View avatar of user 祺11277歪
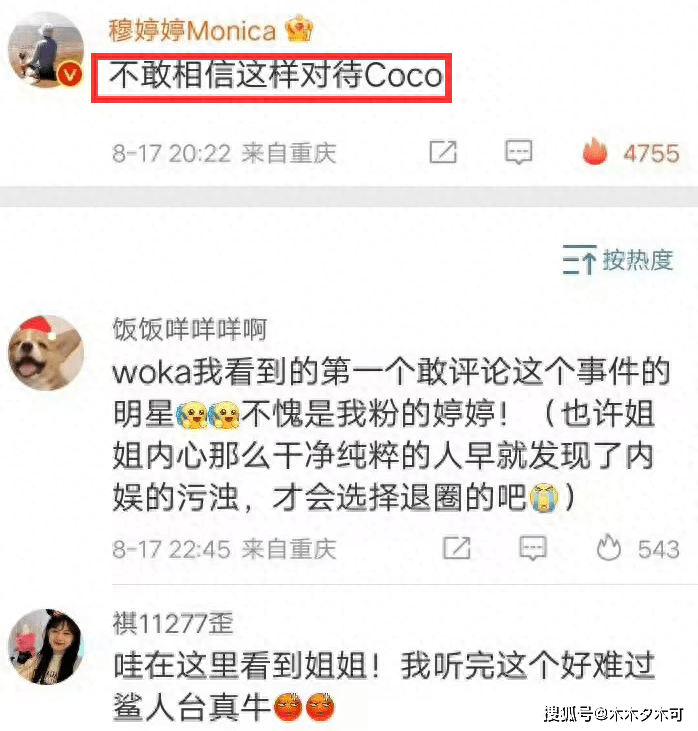The width and height of the screenshot is (698, 731). click(x=46, y=647)
